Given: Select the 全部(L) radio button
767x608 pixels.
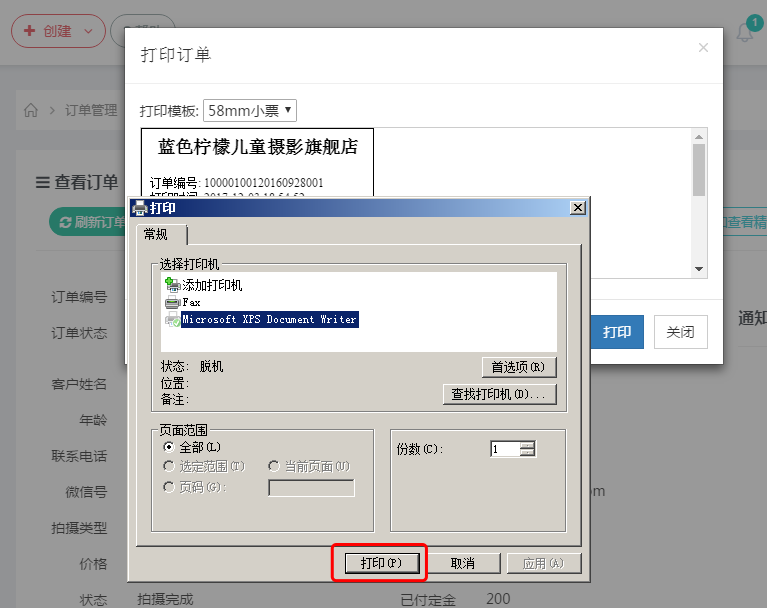Looking at the screenshot, I should pyautogui.click(x=168, y=447).
